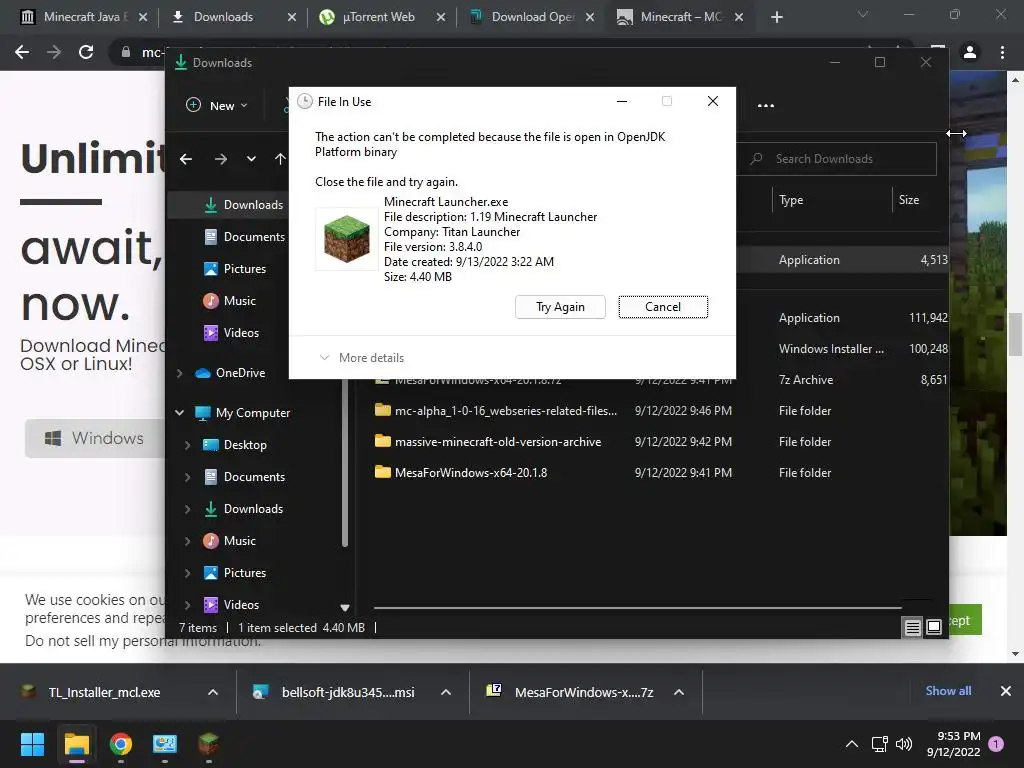
Task: Open the Windows Start menu
Action: pyautogui.click(x=32, y=744)
